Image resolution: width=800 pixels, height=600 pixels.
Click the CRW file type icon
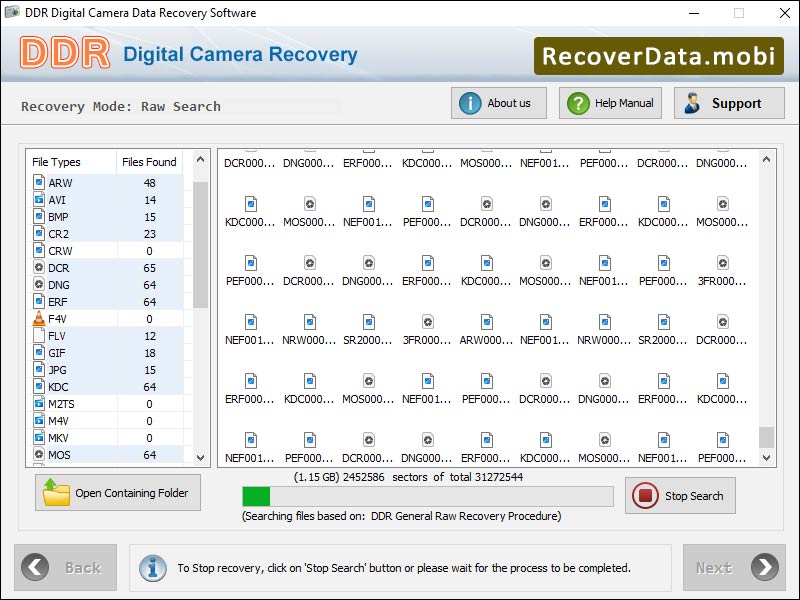pyautogui.click(x=39, y=251)
